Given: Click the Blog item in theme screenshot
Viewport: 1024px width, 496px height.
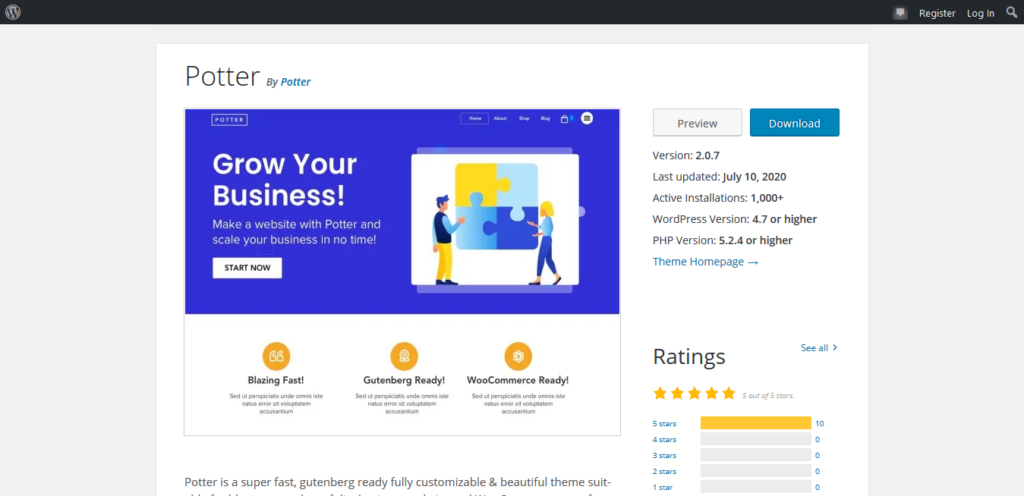Looking at the screenshot, I should tap(545, 119).
